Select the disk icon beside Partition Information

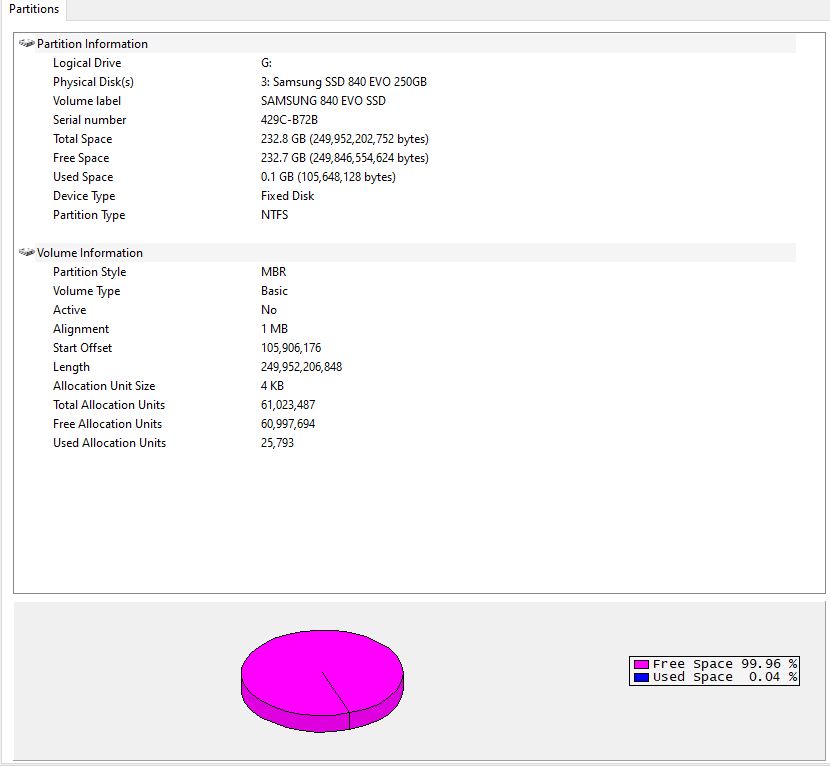26,43
